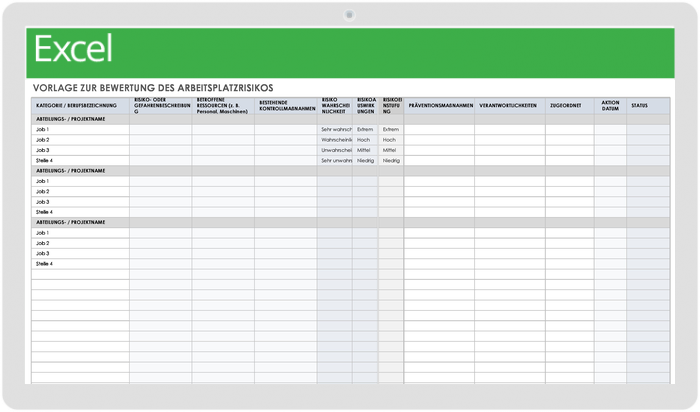Select the 'Aktion Datum' column header
This screenshot has height=412, width=700.
(x=610, y=106)
